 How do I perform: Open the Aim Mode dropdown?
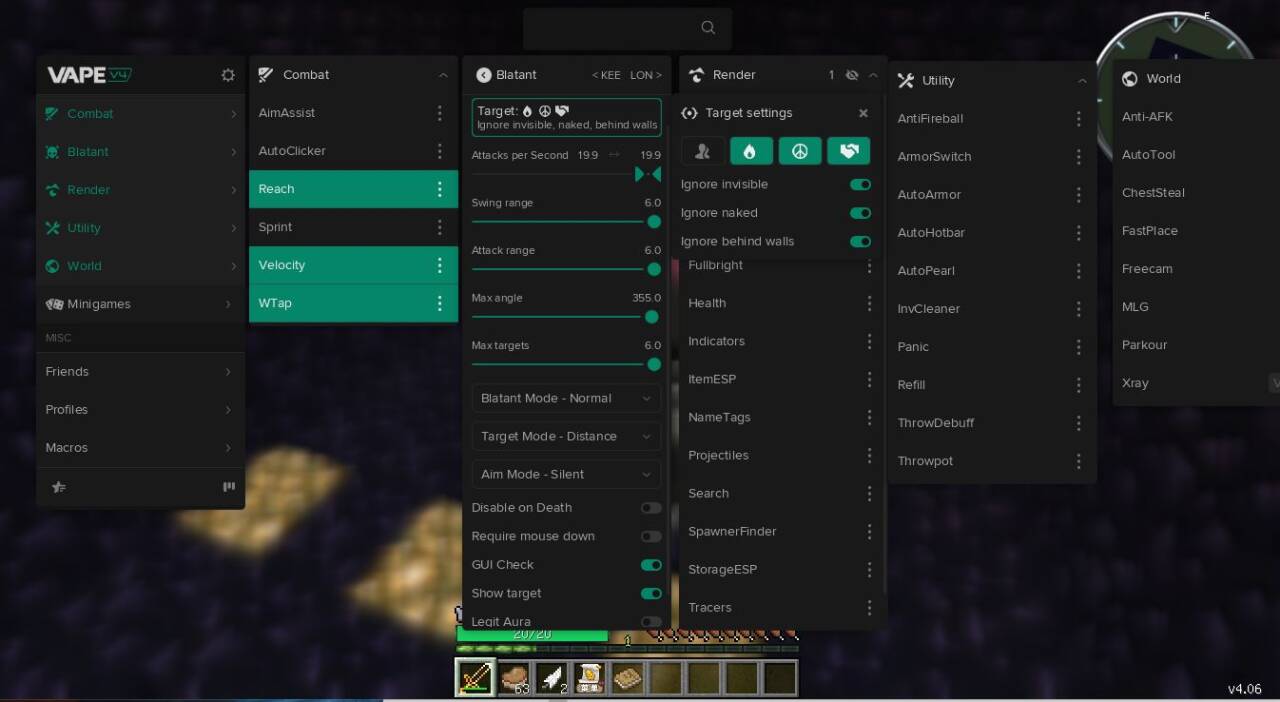coord(566,474)
